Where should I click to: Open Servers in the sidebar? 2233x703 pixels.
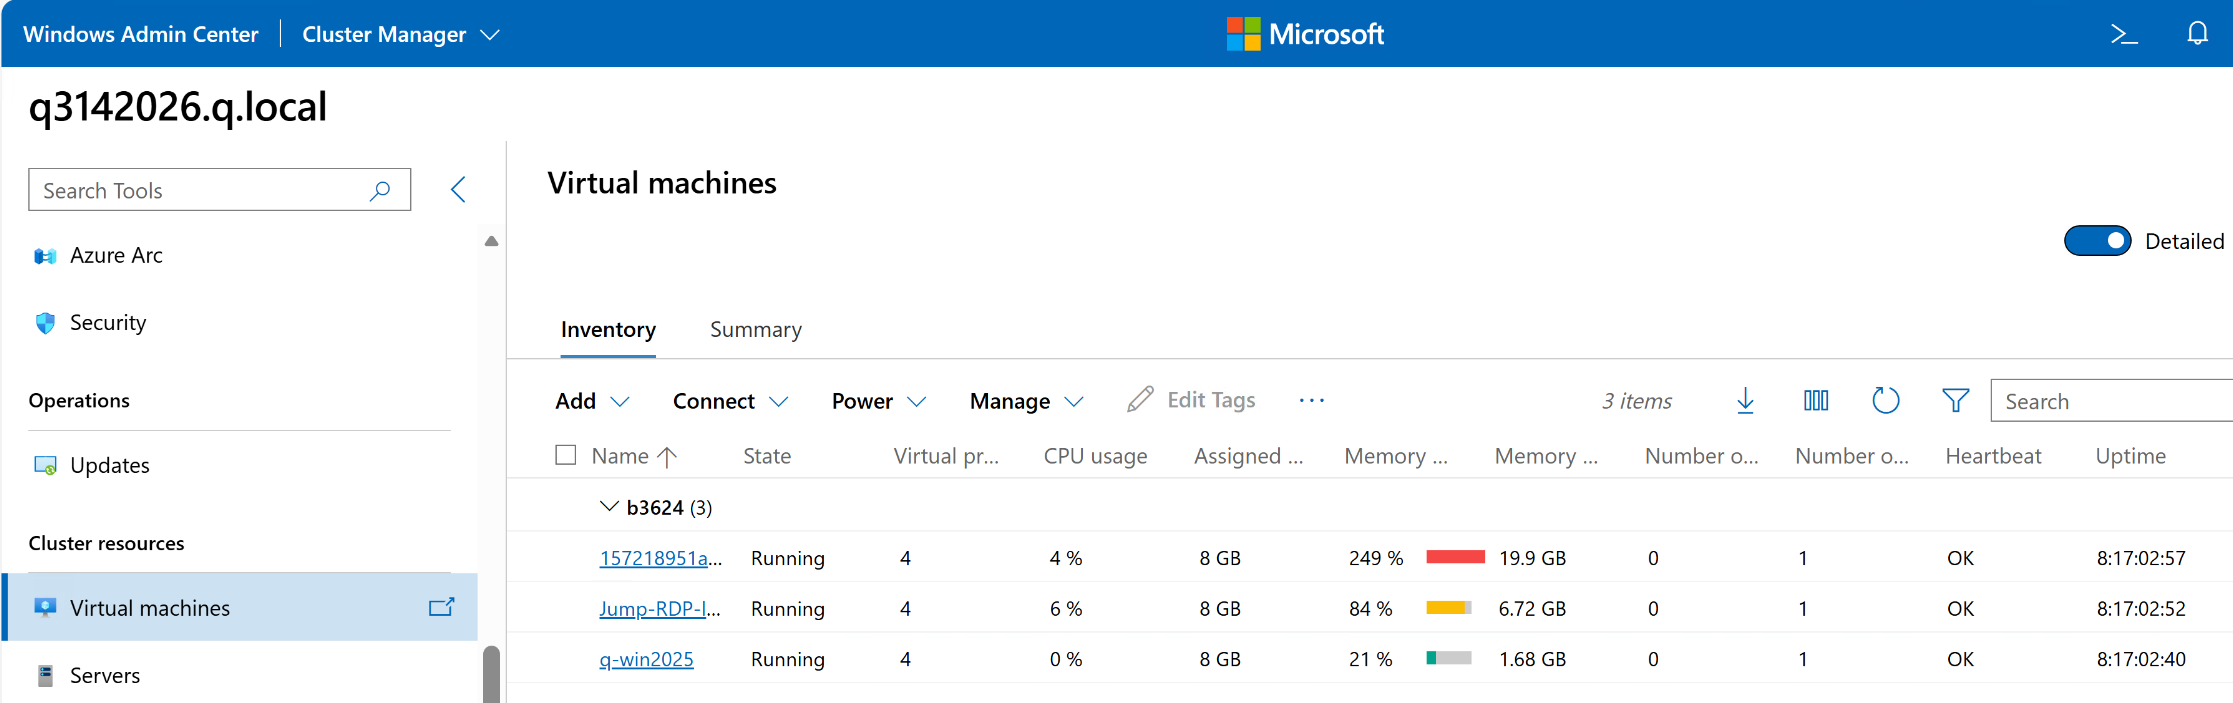click(105, 676)
